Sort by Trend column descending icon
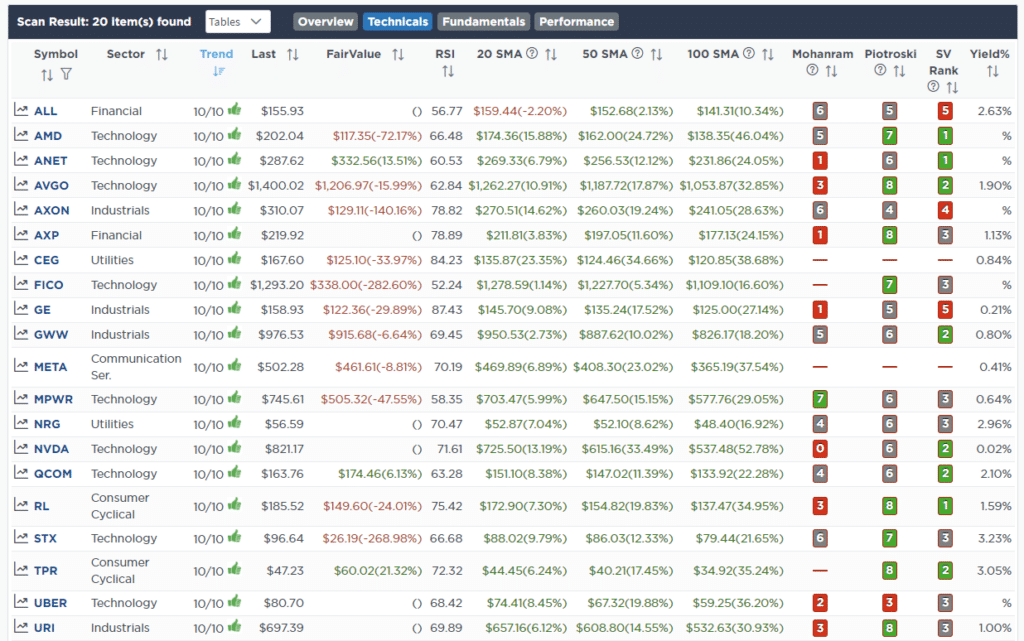 pos(219,71)
